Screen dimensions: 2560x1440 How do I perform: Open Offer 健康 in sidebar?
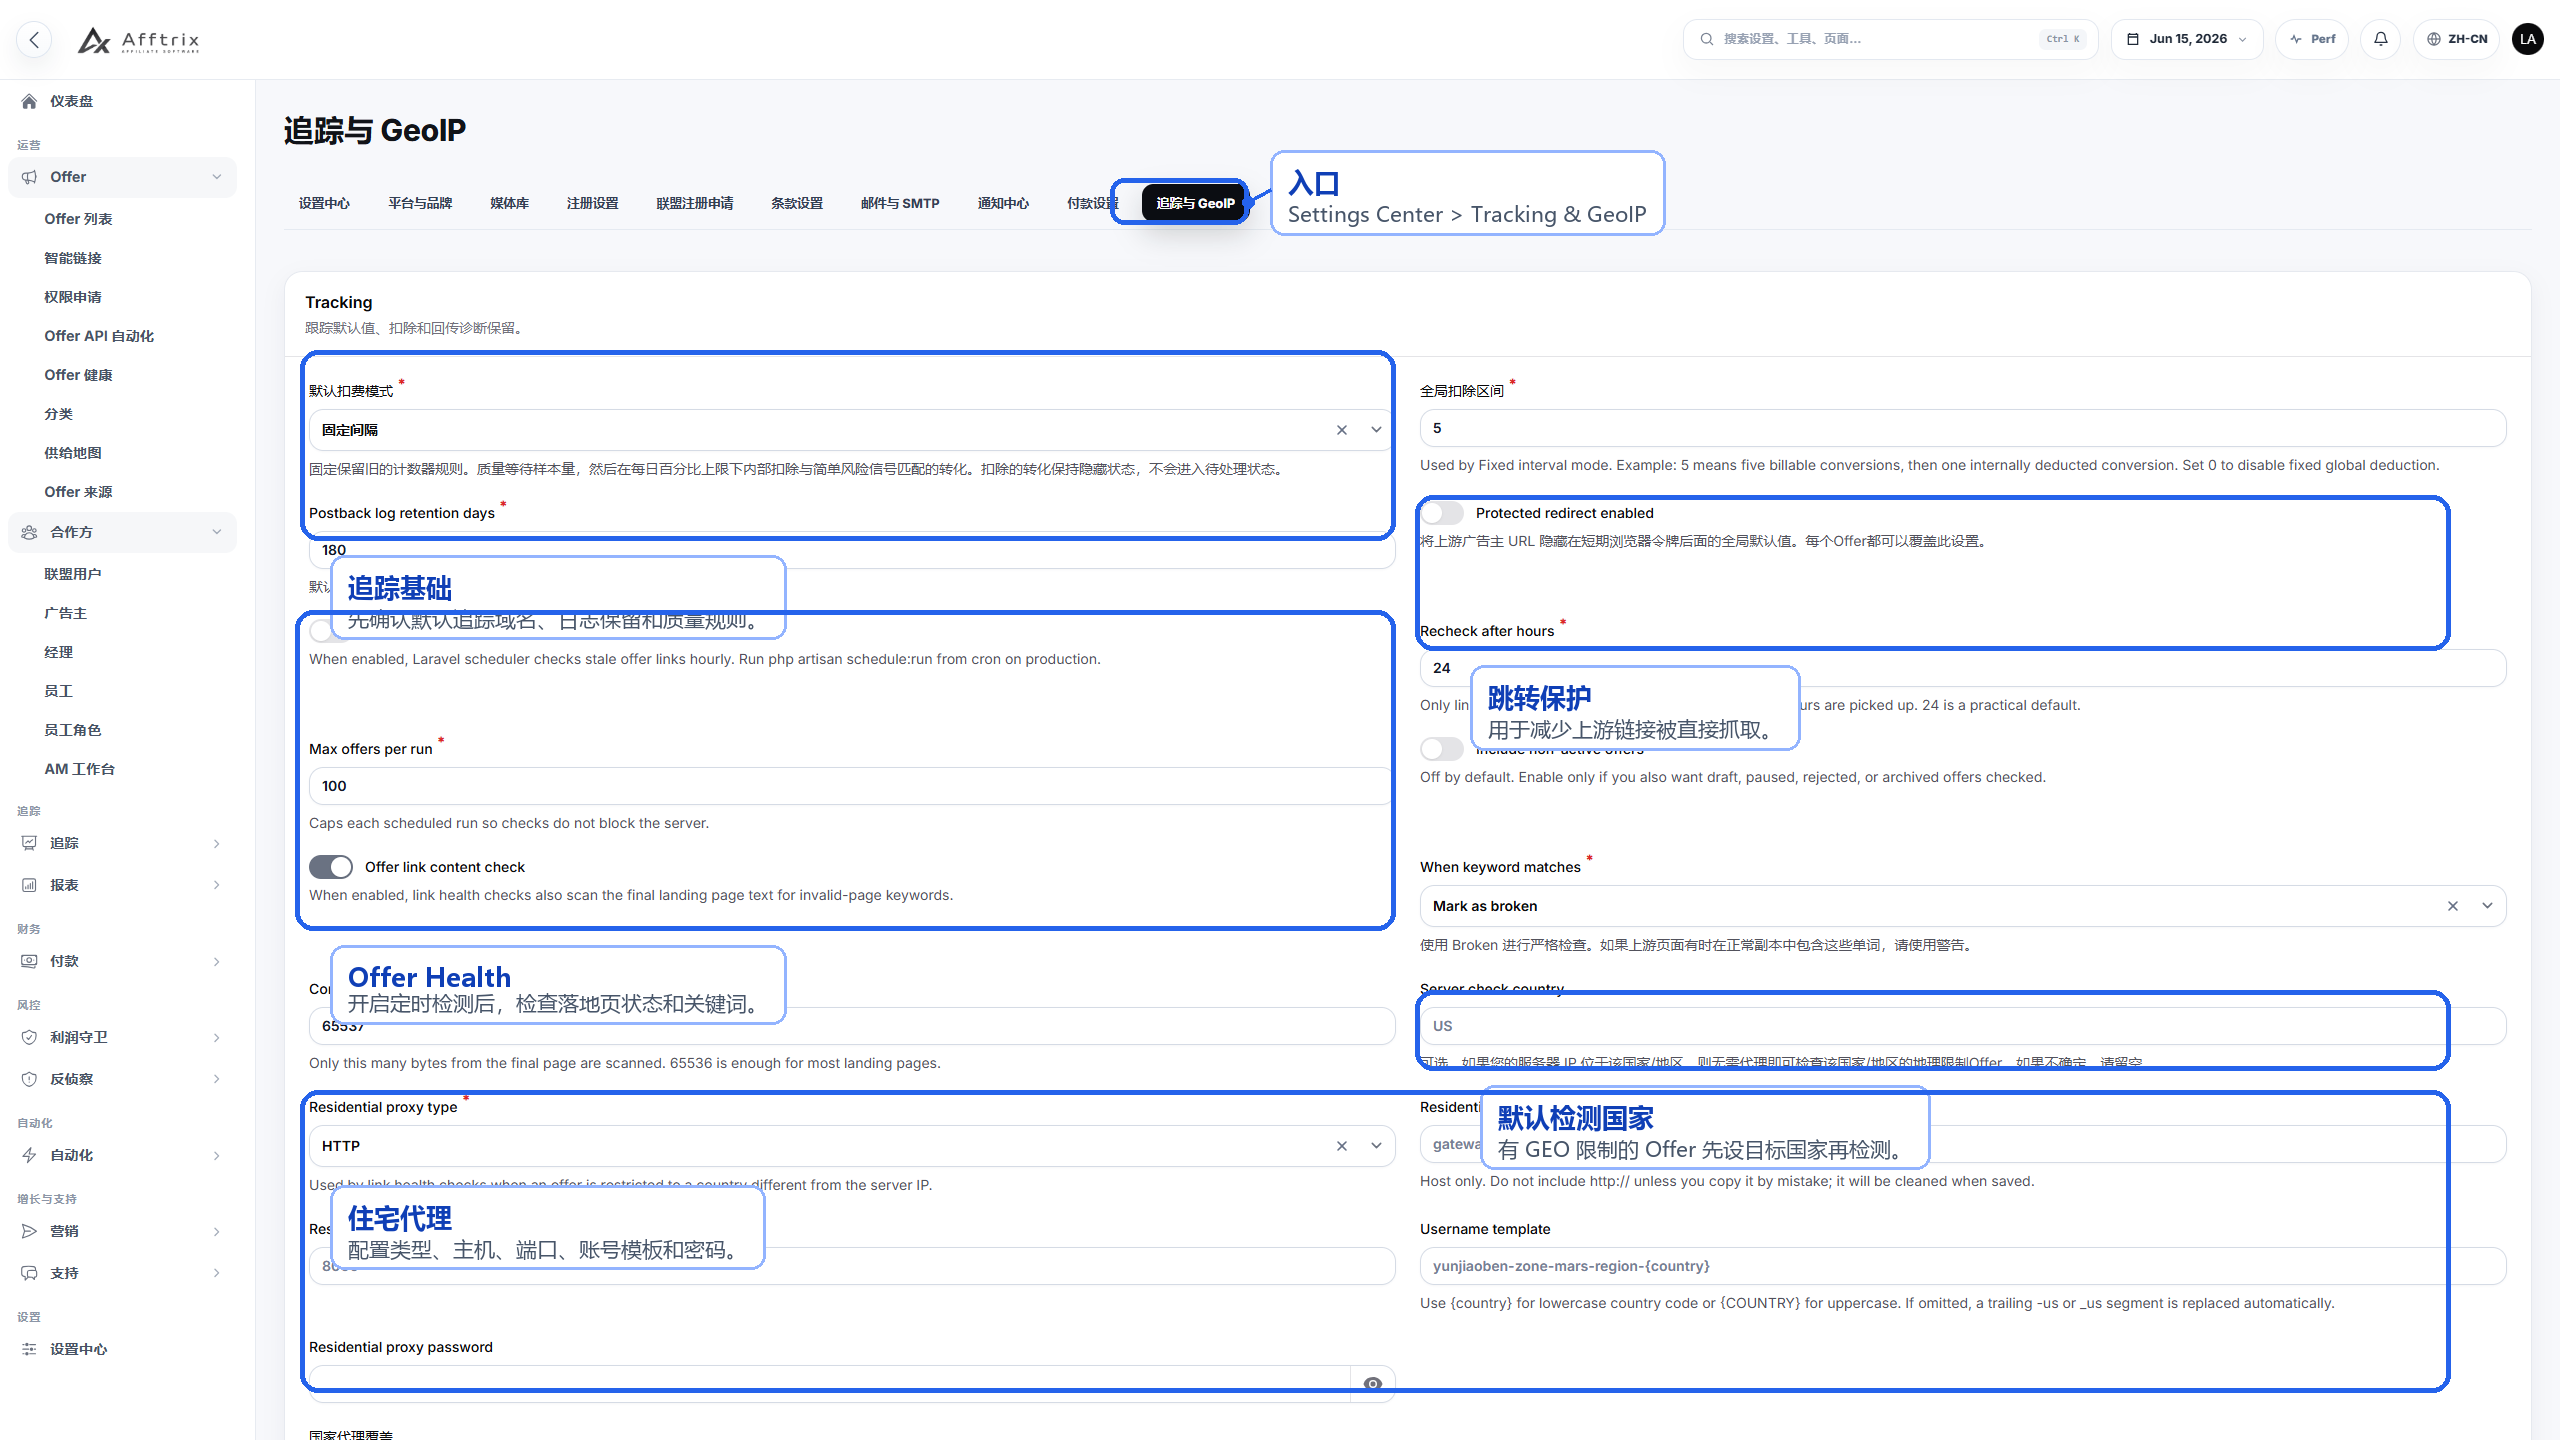pyautogui.click(x=78, y=375)
